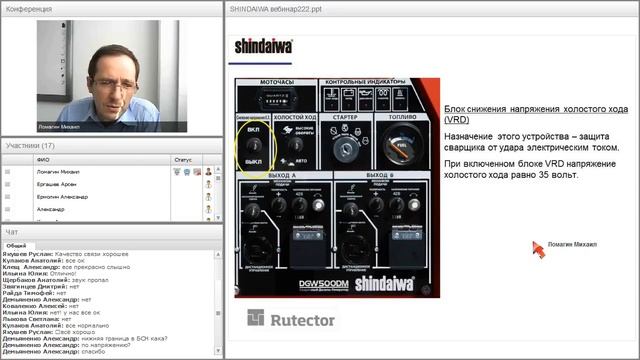Click the Участники (17) panel header
640x360 pixels.
(x=112, y=146)
